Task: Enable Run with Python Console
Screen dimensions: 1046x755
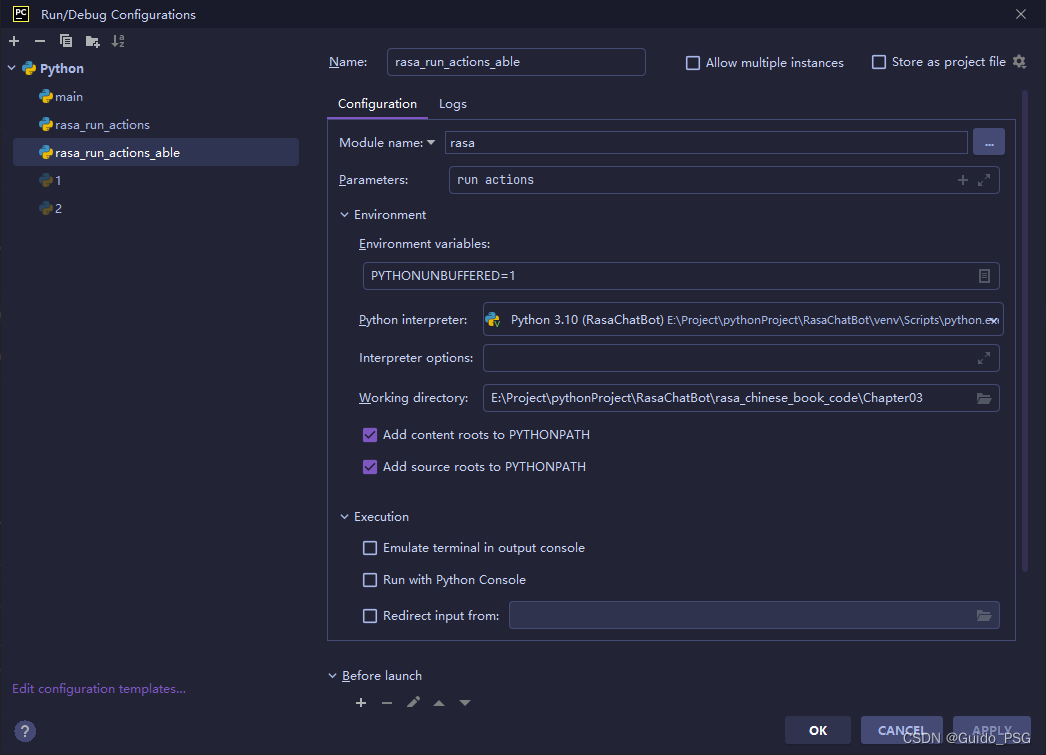Action: (x=370, y=580)
